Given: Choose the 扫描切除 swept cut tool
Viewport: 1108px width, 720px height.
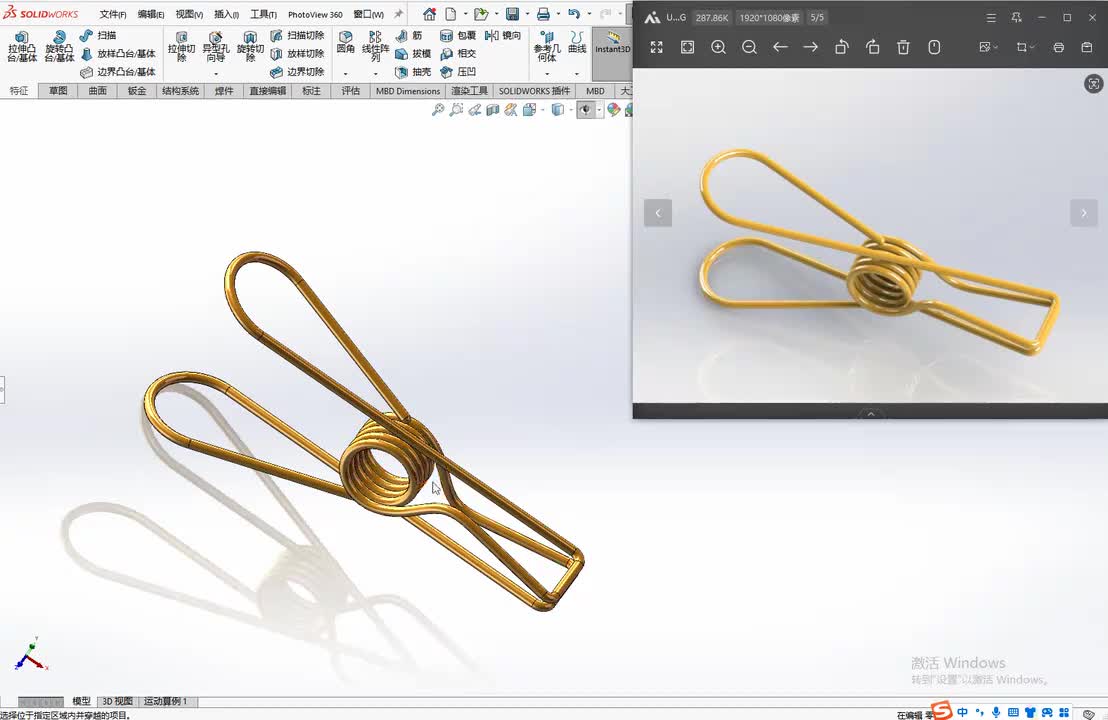Looking at the screenshot, I should [x=297, y=35].
